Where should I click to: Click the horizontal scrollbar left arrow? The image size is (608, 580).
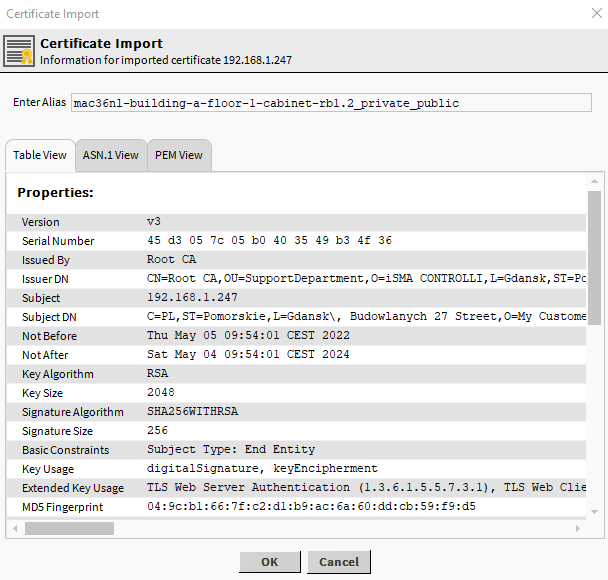point(14,528)
